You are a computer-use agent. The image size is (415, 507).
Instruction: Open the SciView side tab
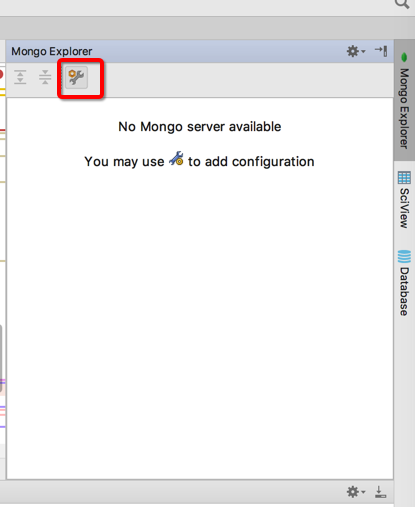click(x=404, y=200)
